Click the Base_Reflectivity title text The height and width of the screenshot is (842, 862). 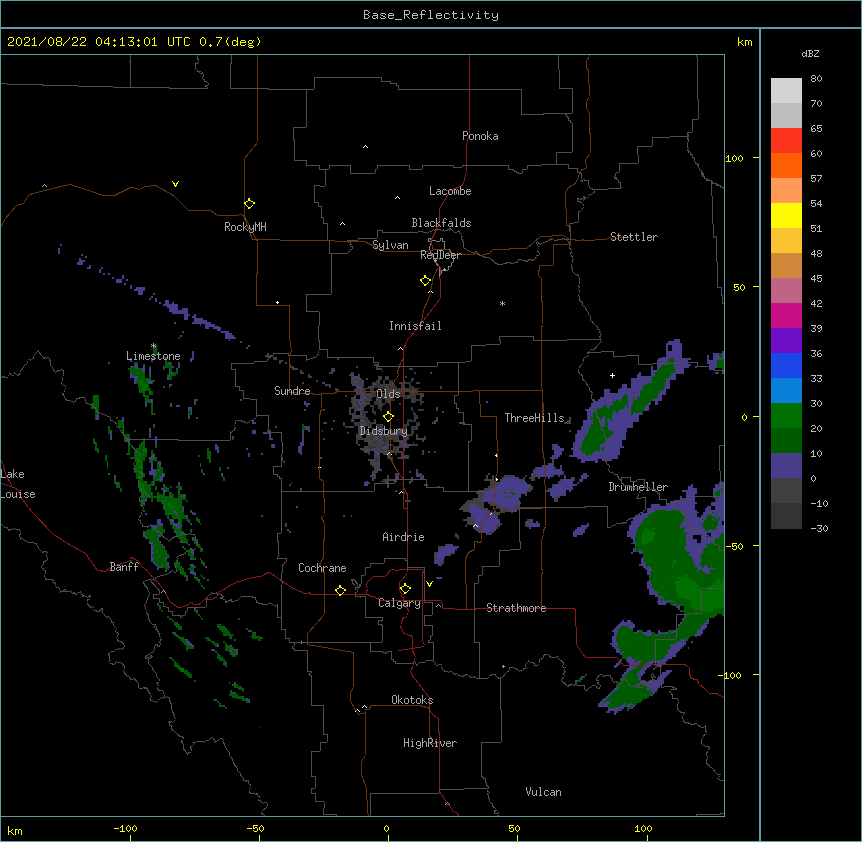coord(431,15)
